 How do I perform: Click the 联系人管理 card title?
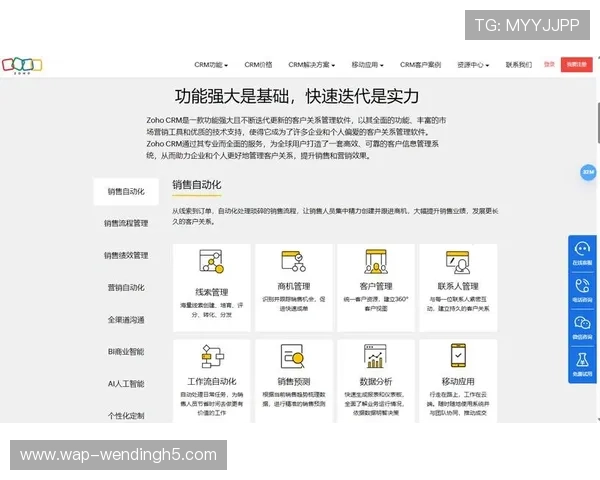tap(458, 286)
